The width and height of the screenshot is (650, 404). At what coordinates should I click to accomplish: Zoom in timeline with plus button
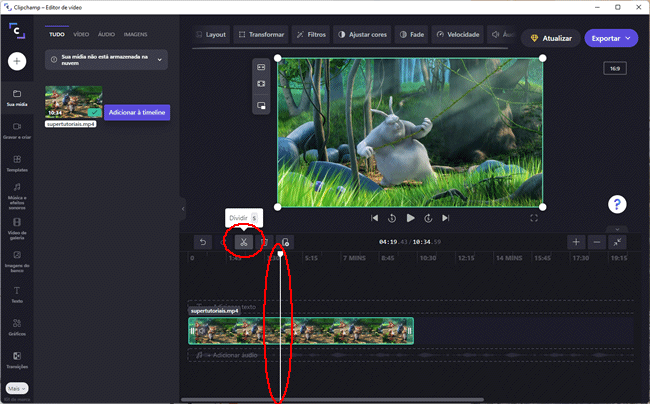[576, 242]
